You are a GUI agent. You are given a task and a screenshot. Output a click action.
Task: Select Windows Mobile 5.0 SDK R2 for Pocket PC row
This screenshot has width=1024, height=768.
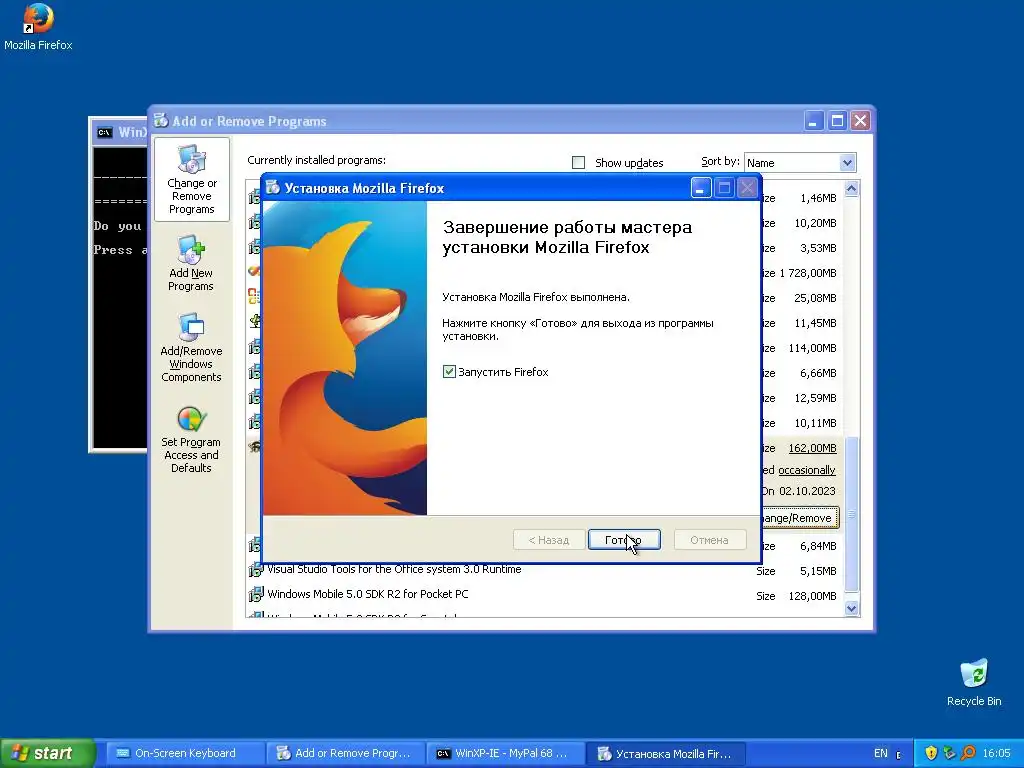click(x=544, y=595)
